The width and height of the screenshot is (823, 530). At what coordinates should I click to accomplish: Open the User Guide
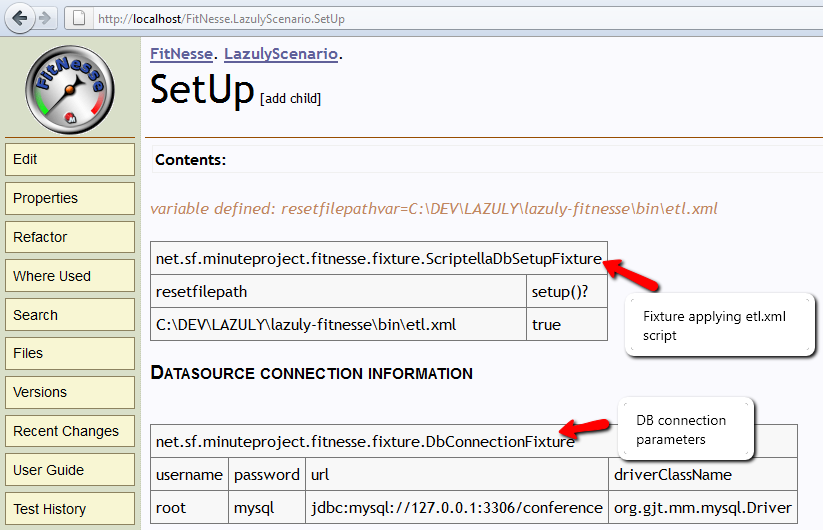(70, 470)
